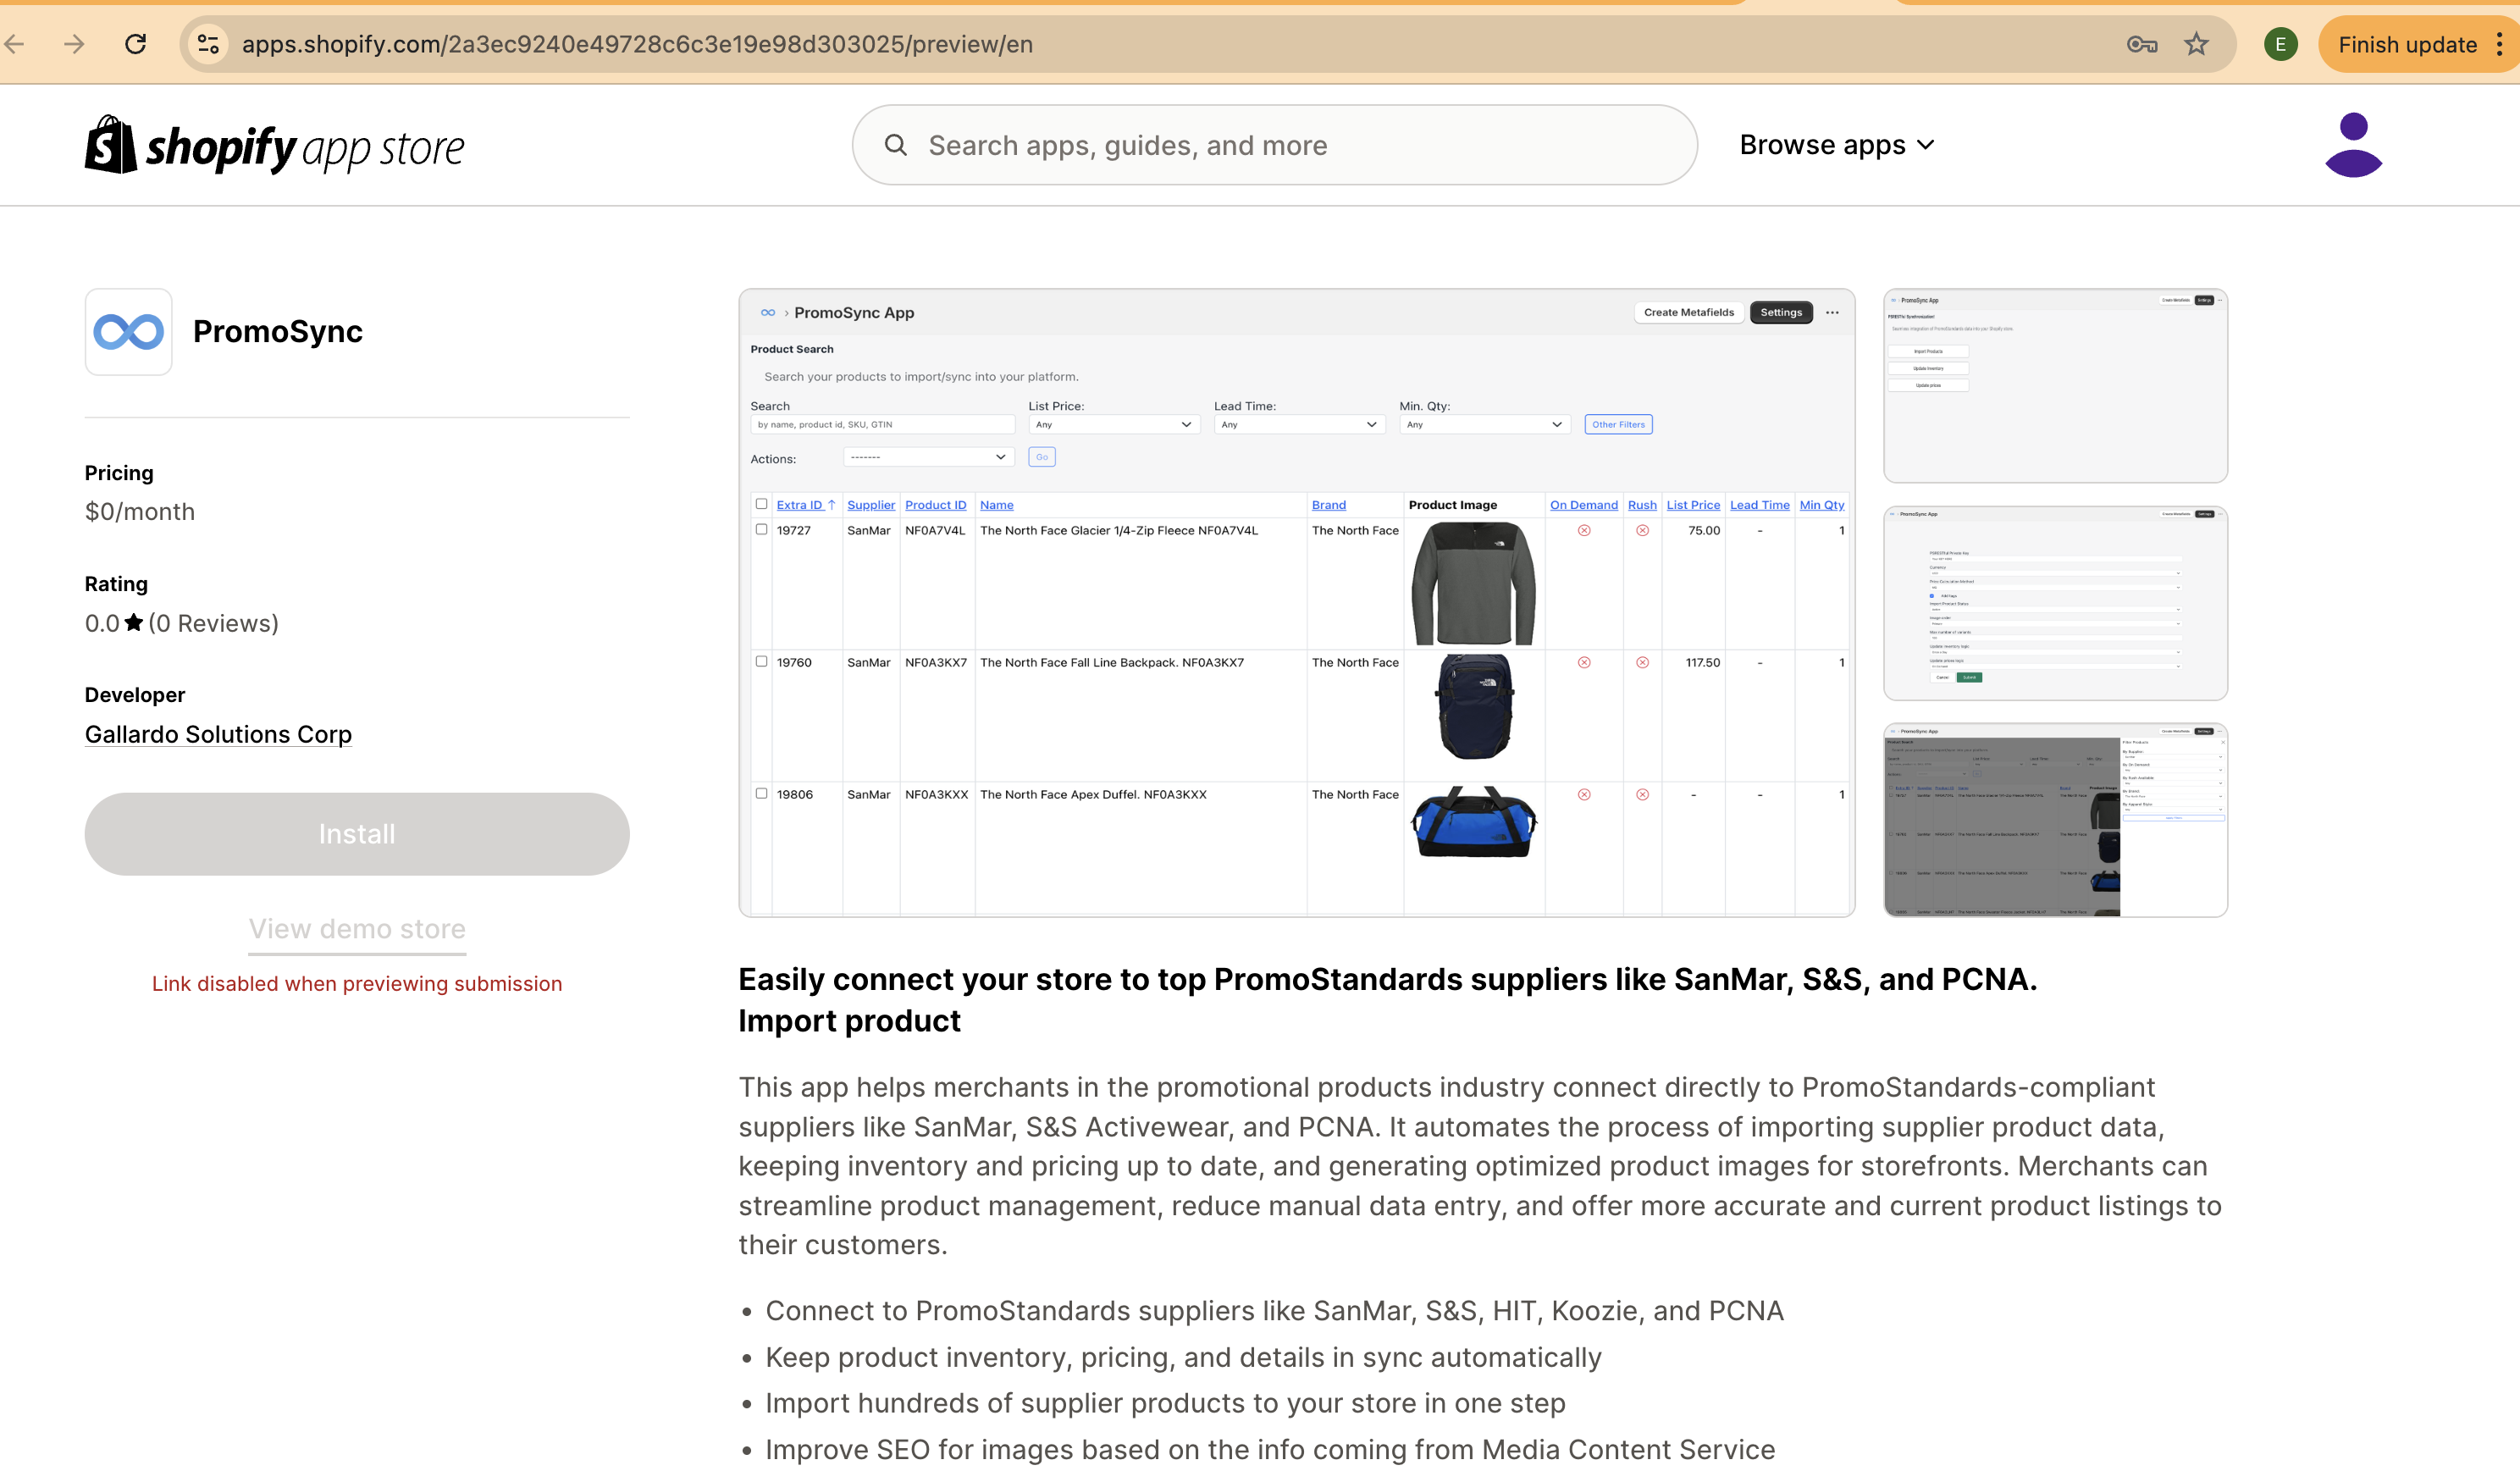The image size is (2520, 1482).
Task: Click the (0 Reviews) text
Action: tap(214, 624)
